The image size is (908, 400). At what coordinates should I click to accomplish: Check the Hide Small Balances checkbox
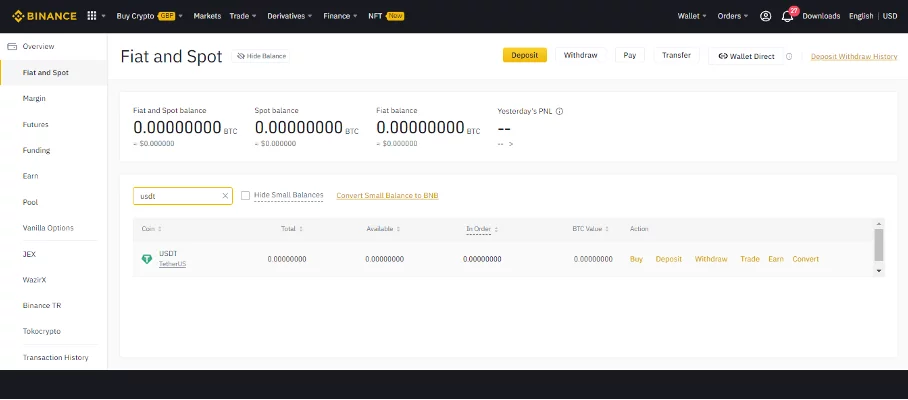(x=246, y=196)
